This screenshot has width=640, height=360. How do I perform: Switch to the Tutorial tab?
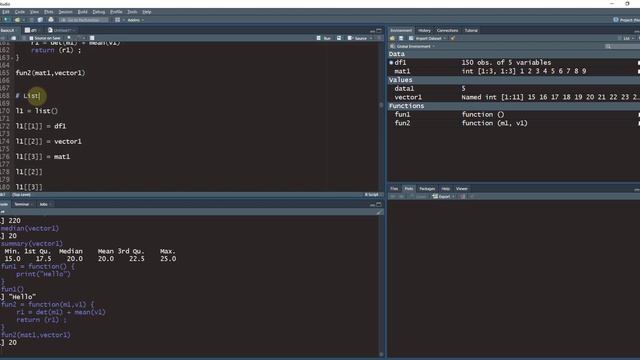tap(471, 30)
